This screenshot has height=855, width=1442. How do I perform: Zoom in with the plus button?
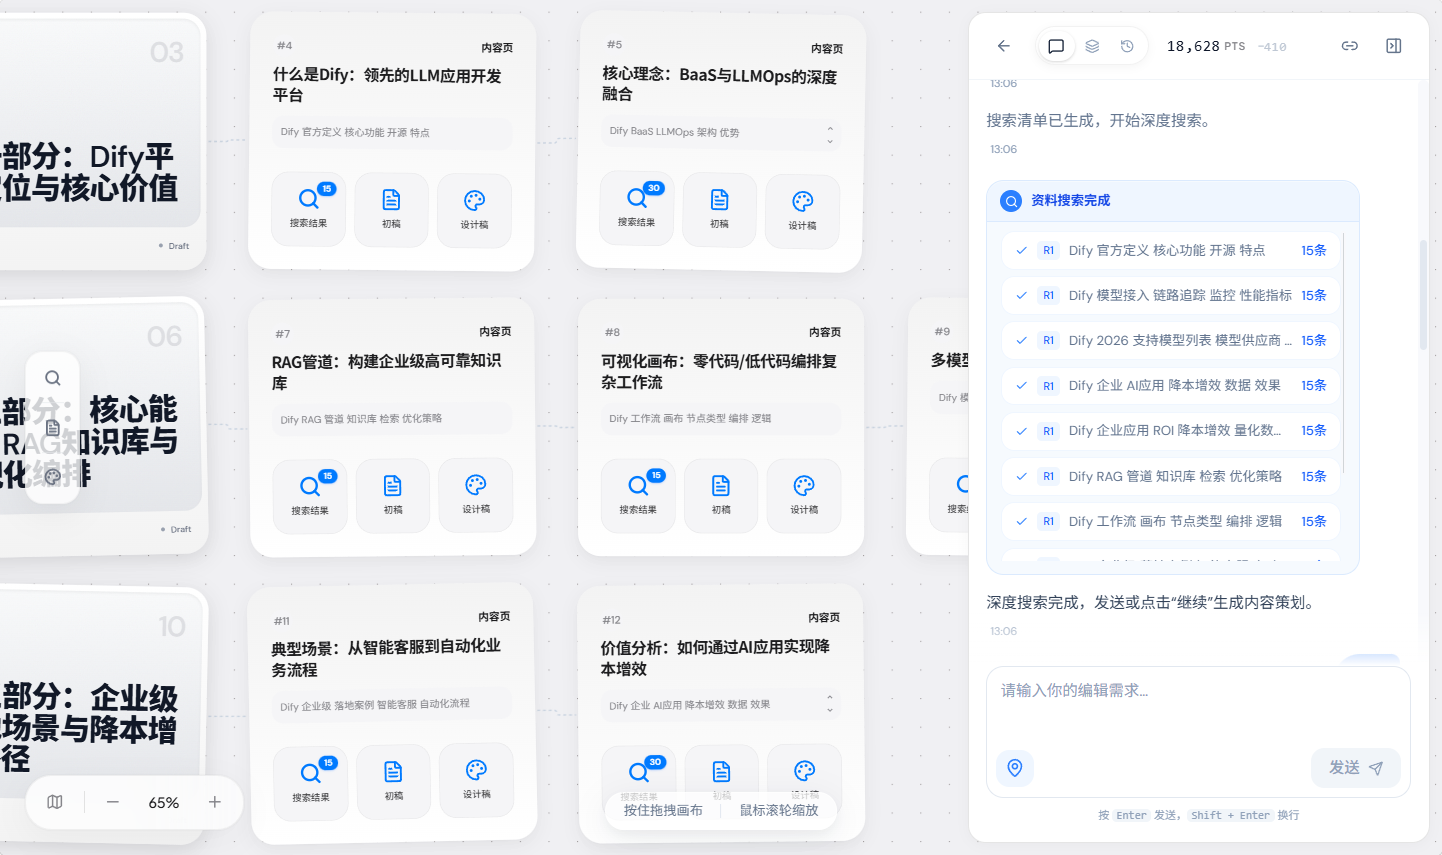tap(214, 802)
